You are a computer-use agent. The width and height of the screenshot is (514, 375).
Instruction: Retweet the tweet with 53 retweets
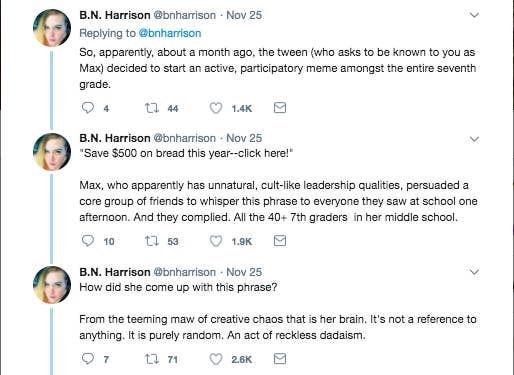(152, 241)
